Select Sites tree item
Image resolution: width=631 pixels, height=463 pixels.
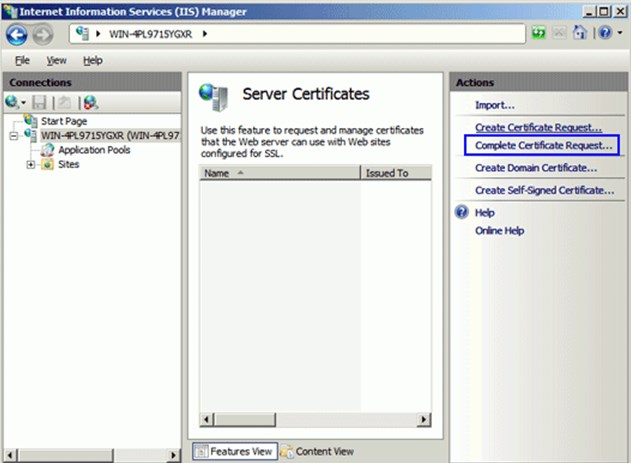[68, 164]
